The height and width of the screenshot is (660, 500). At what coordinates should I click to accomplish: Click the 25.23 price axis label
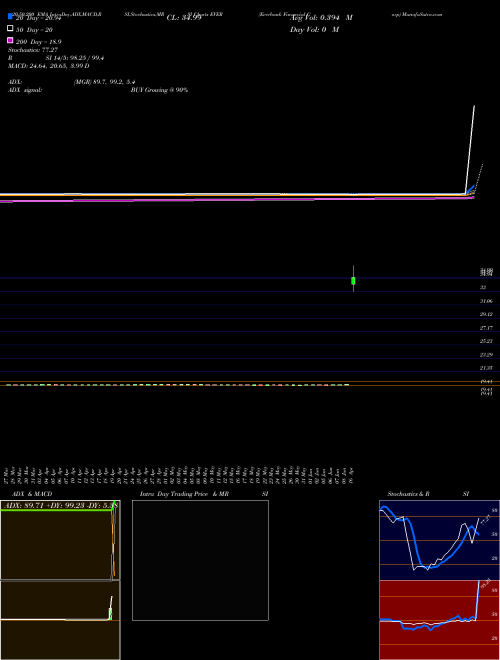coord(486,341)
